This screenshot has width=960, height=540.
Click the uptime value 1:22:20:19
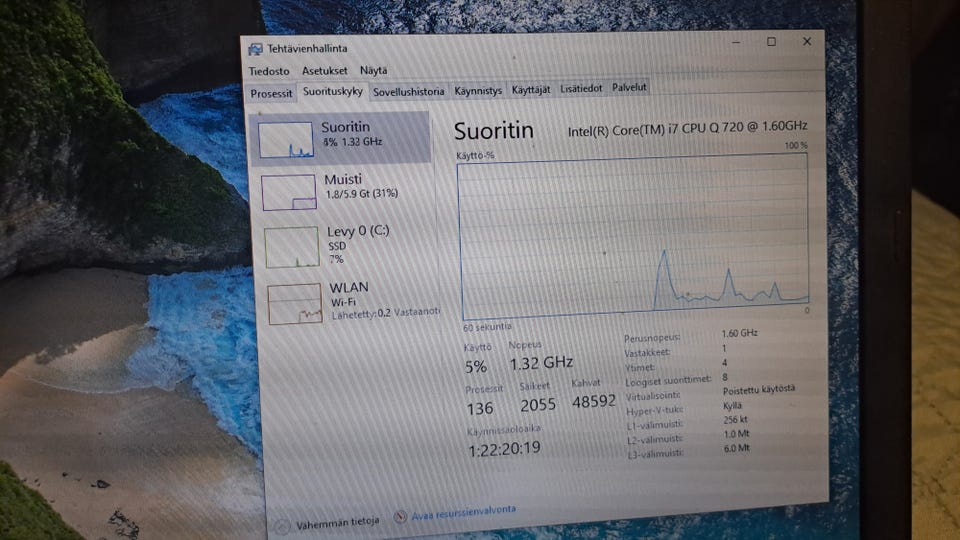[x=504, y=449]
